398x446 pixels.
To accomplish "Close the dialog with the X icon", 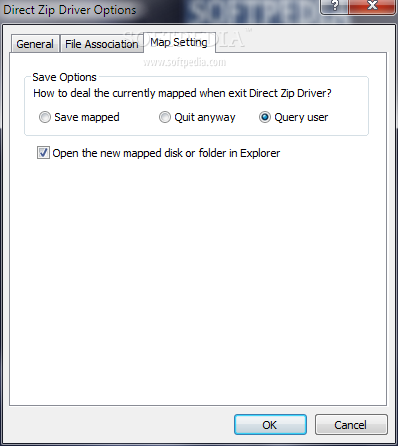I will (x=372, y=6).
